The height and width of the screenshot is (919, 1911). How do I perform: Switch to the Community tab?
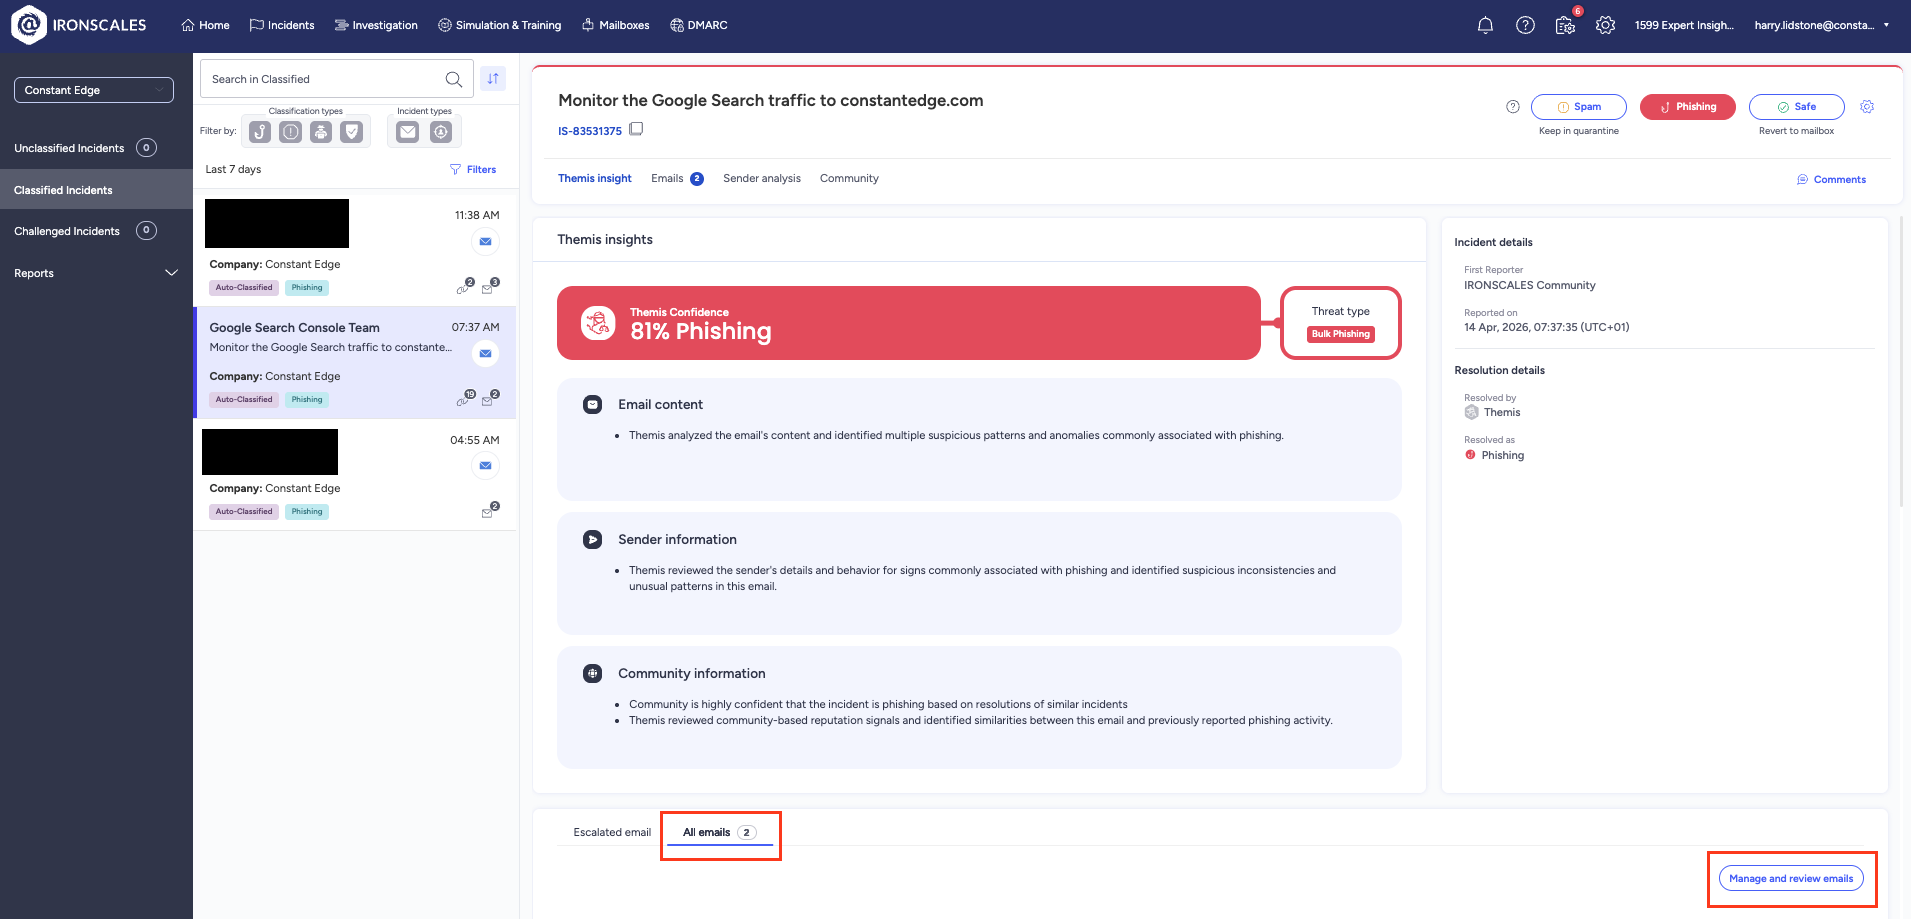[x=849, y=179]
